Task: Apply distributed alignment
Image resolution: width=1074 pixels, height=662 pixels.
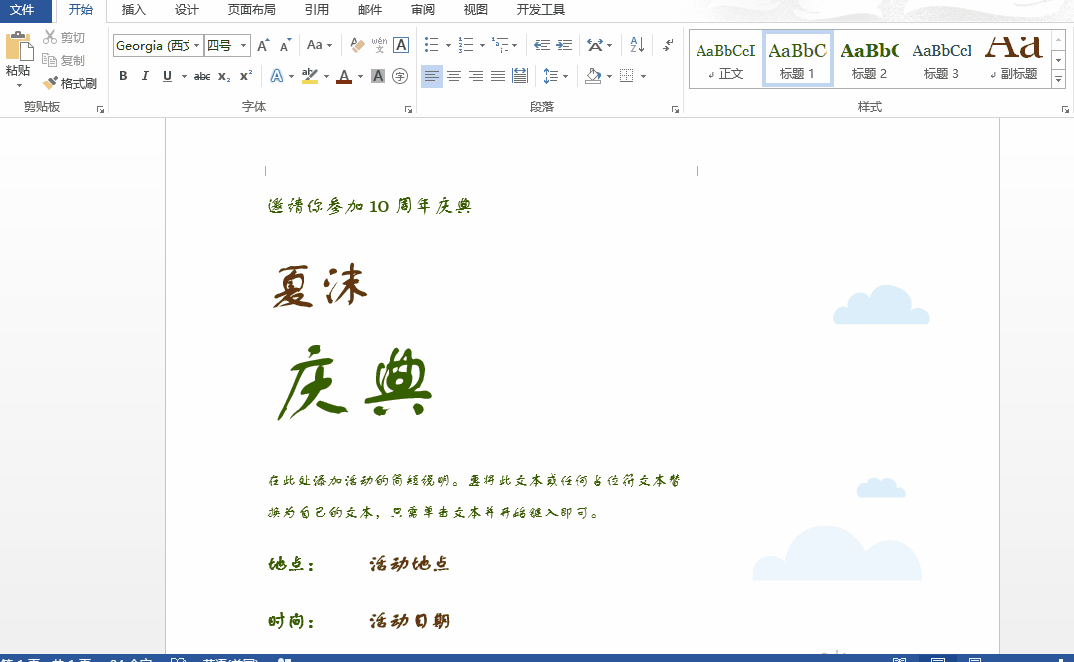Action: [520, 76]
